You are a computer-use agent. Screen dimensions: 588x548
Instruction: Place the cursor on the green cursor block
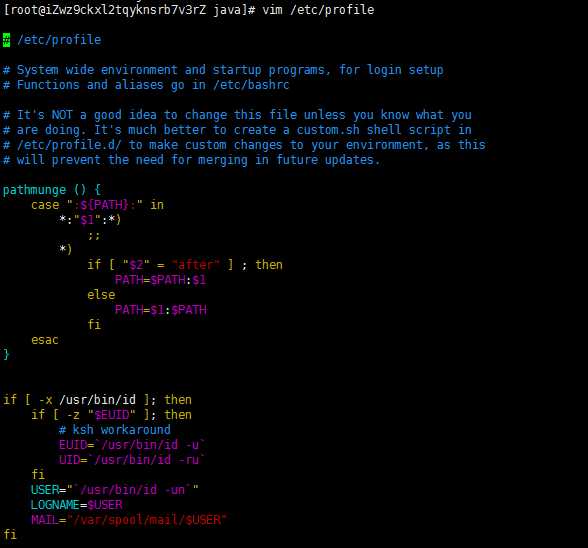(x=6, y=40)
